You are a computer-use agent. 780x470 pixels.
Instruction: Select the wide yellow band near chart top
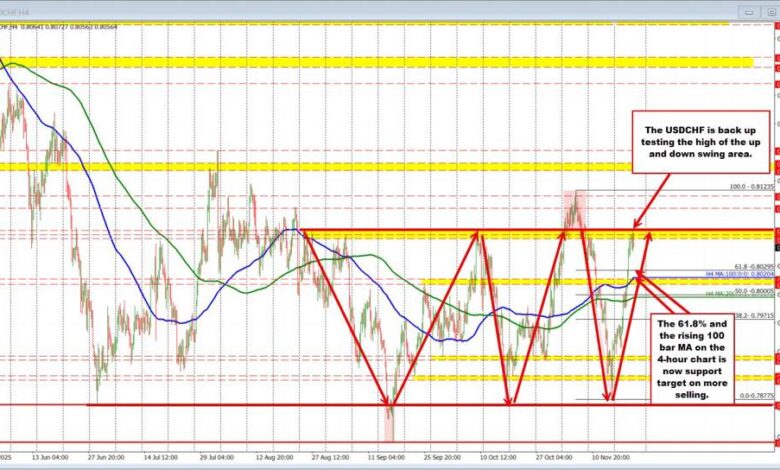coord(380,63)
